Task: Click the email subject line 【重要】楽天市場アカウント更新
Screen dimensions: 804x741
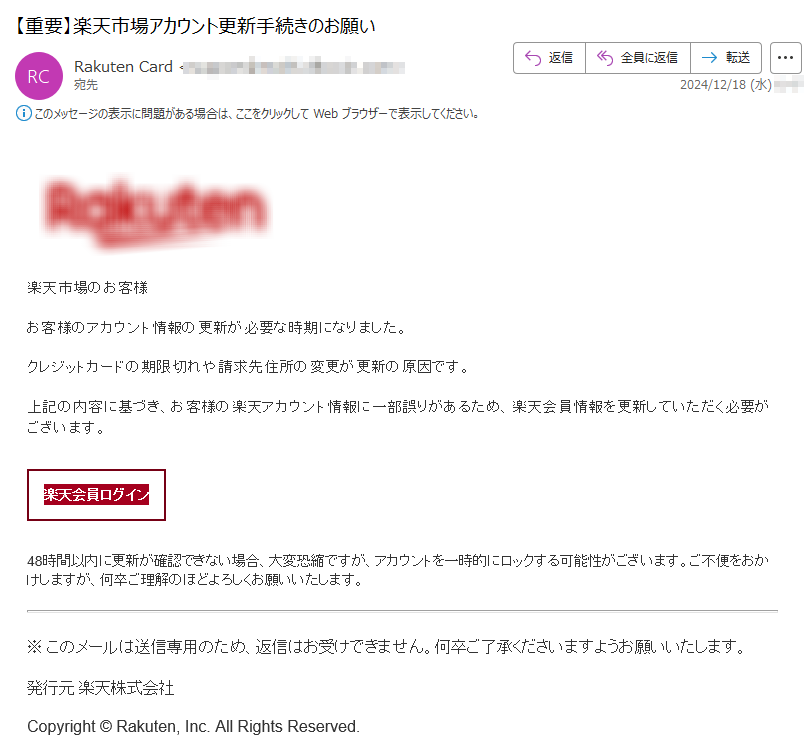Action: click(194, 26)
